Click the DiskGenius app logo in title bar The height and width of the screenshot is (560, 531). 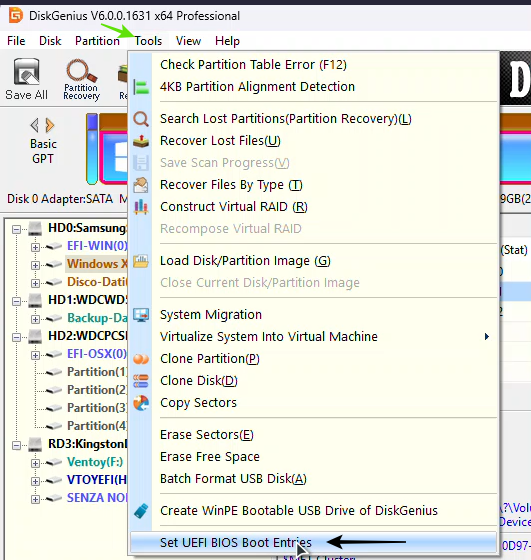16,16
